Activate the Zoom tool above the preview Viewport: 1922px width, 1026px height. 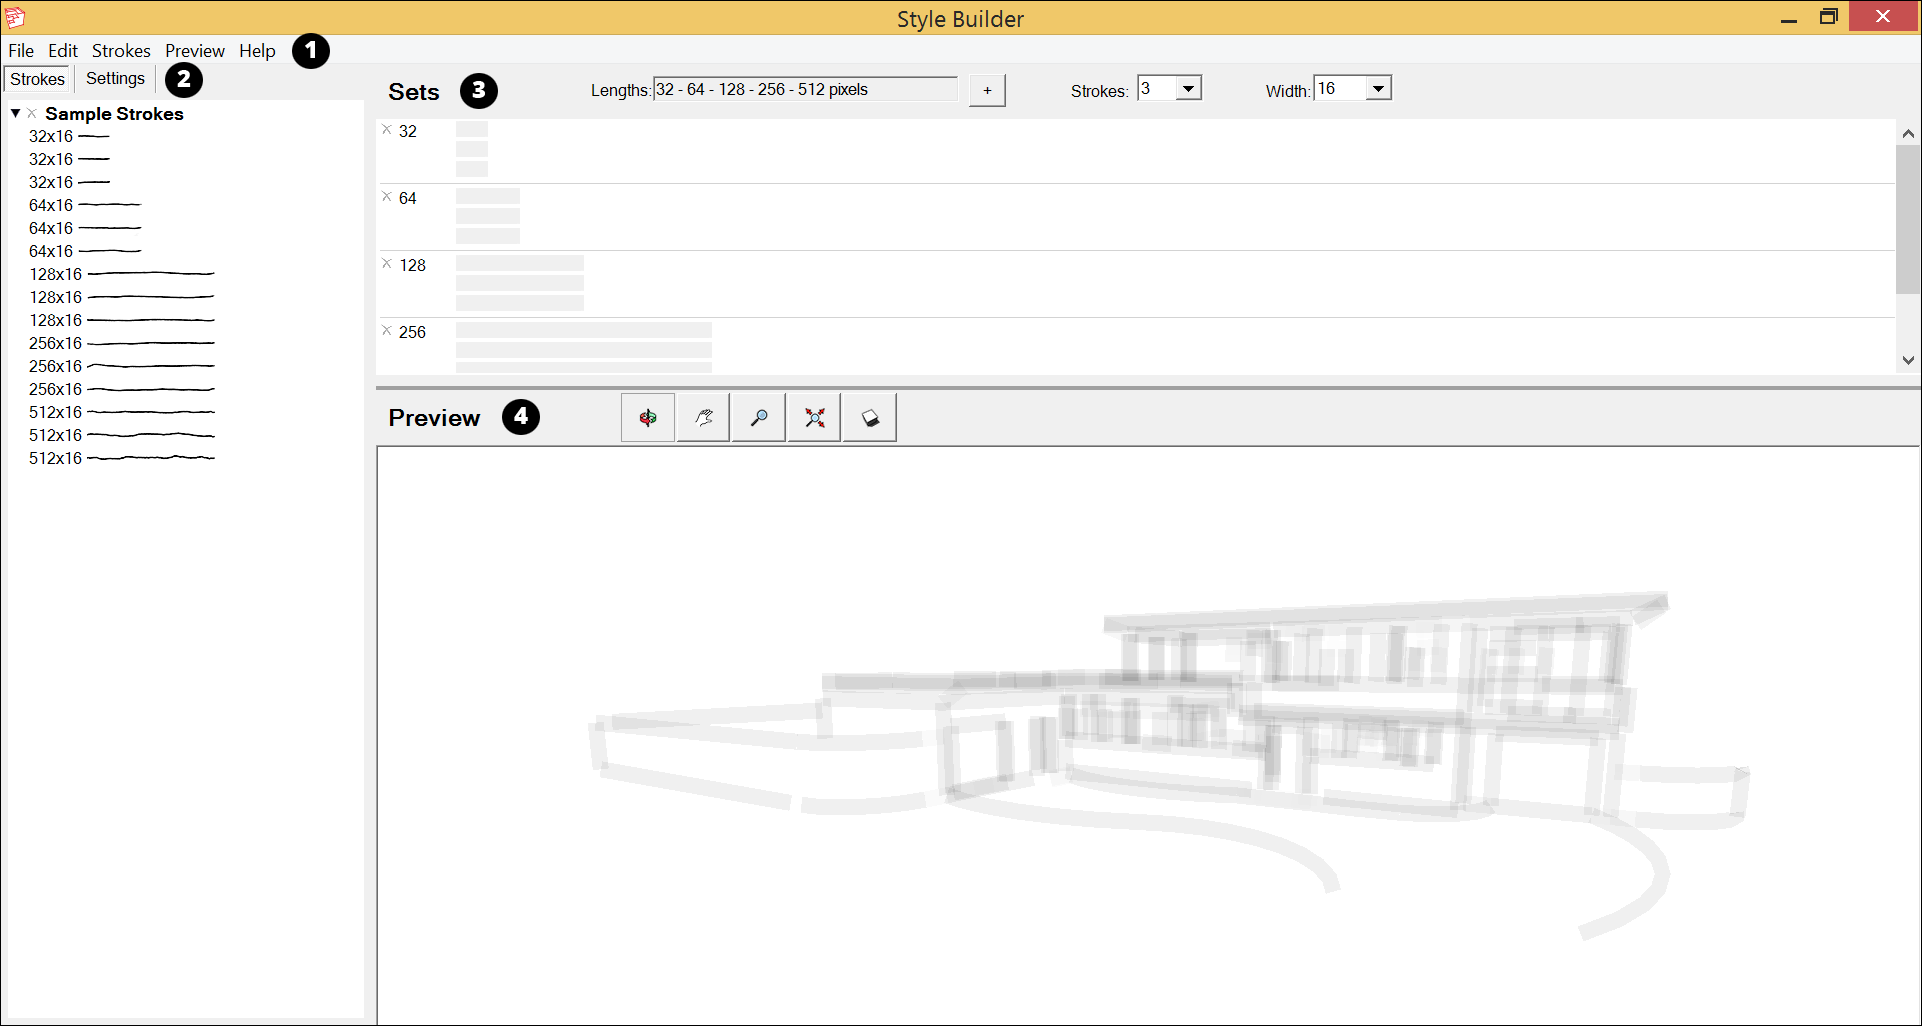[758, 417]
